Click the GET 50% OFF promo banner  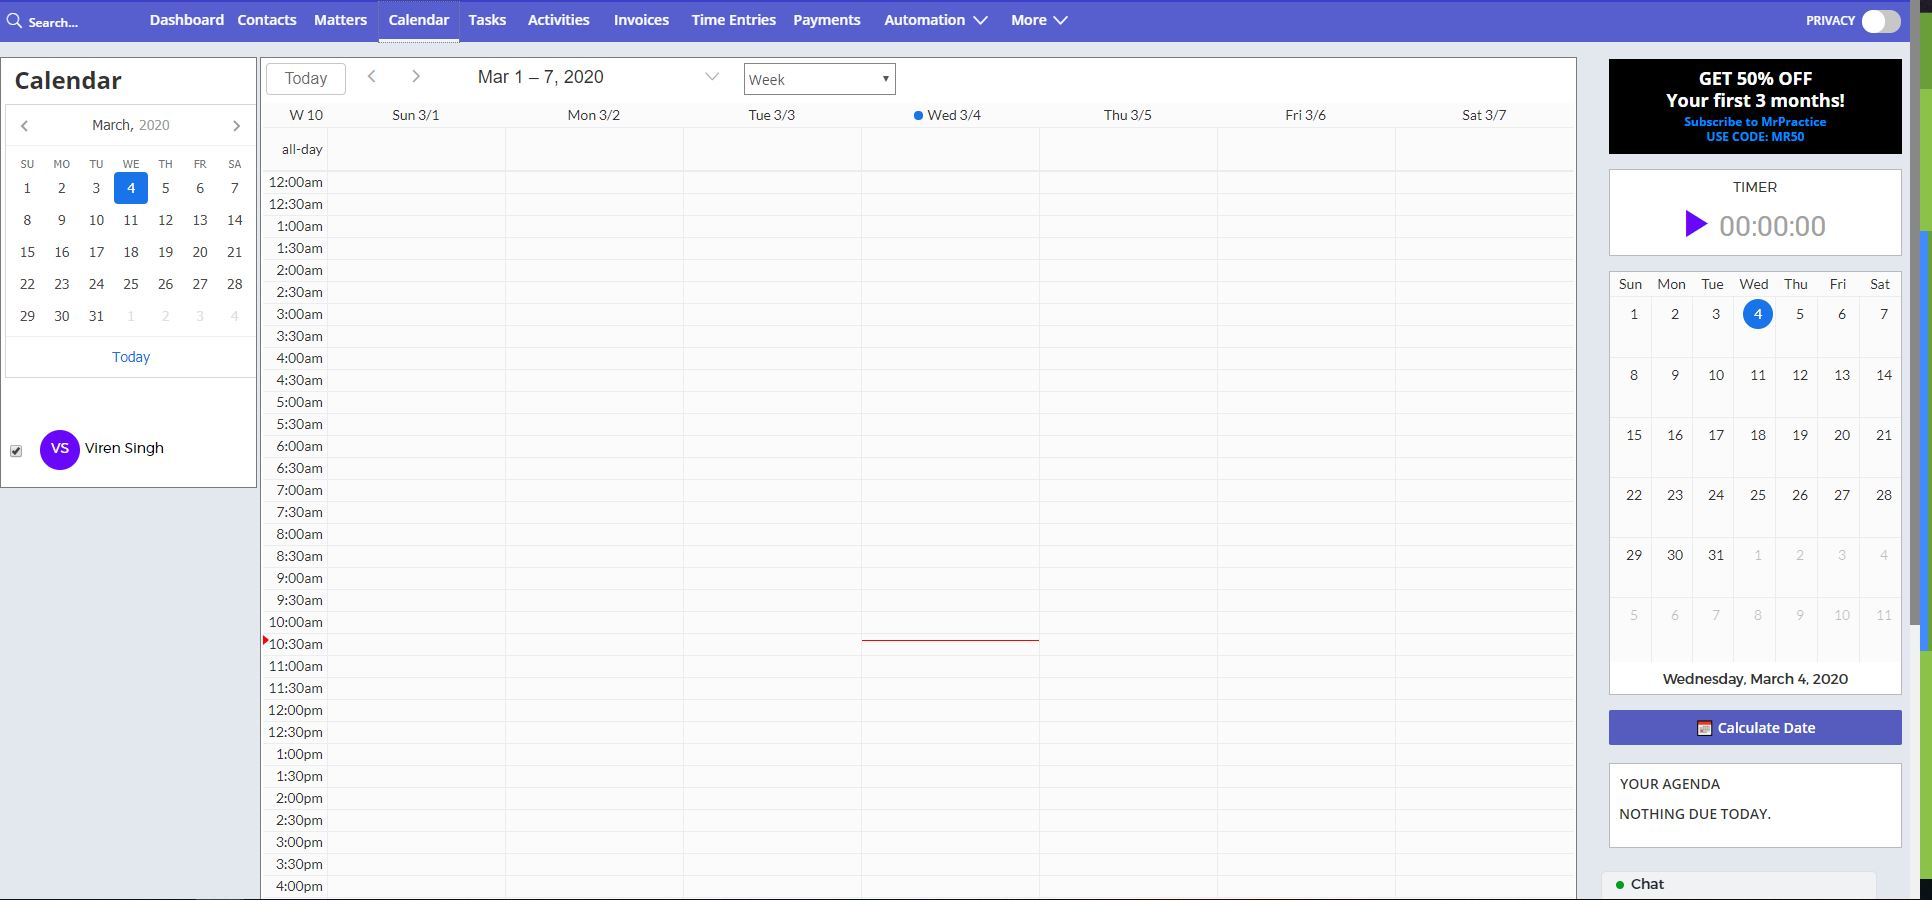pyautogui.click(x=1755, y=106)
